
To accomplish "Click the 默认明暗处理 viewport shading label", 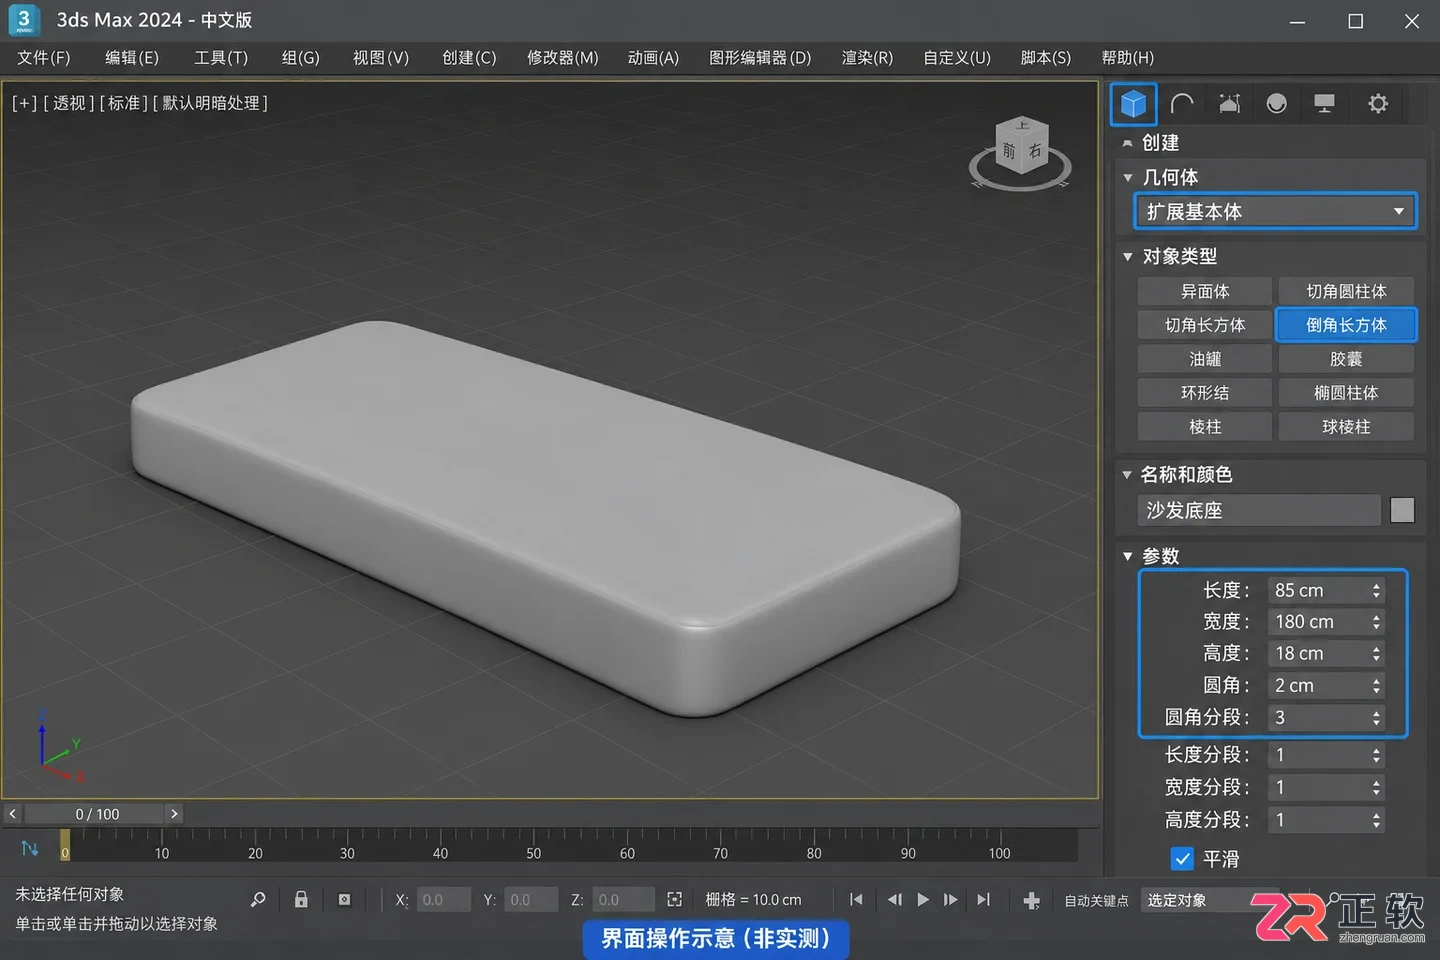I will pos(210,103).
